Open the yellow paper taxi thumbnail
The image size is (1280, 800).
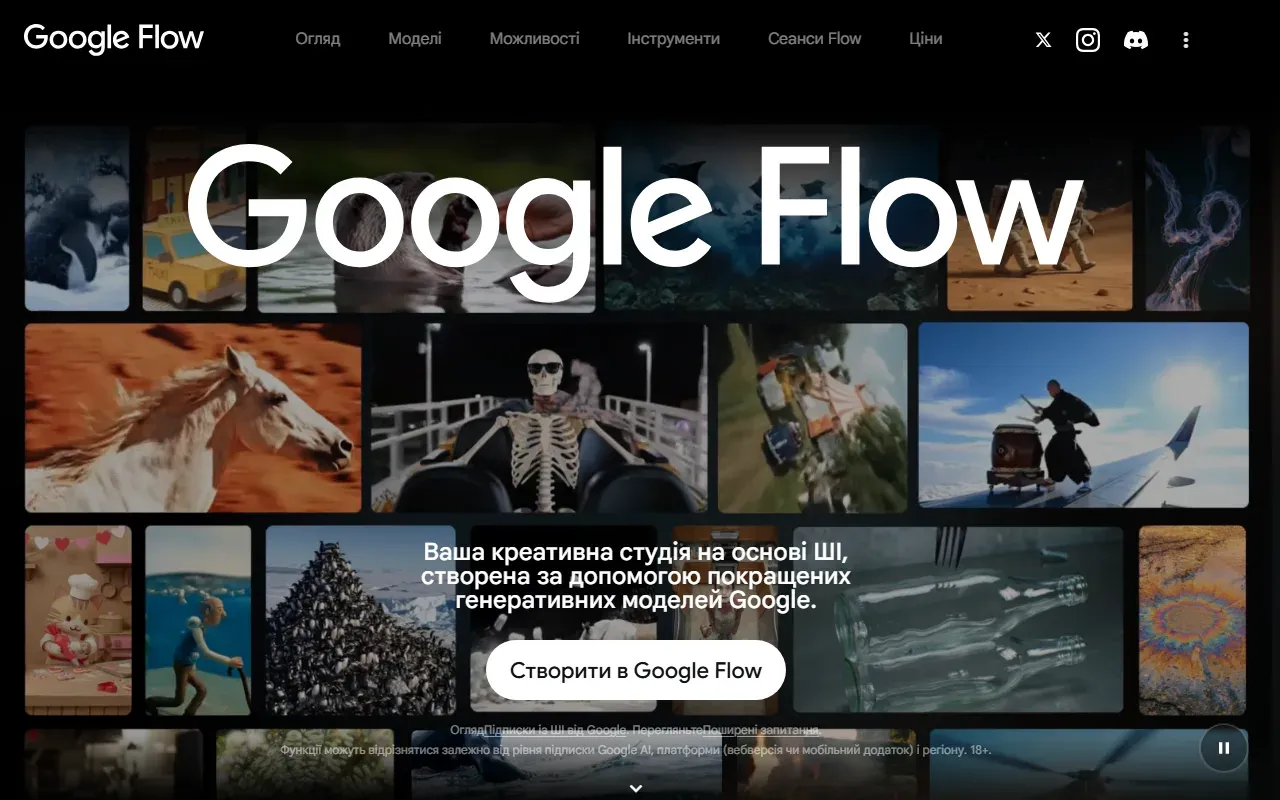coord(194,219)
